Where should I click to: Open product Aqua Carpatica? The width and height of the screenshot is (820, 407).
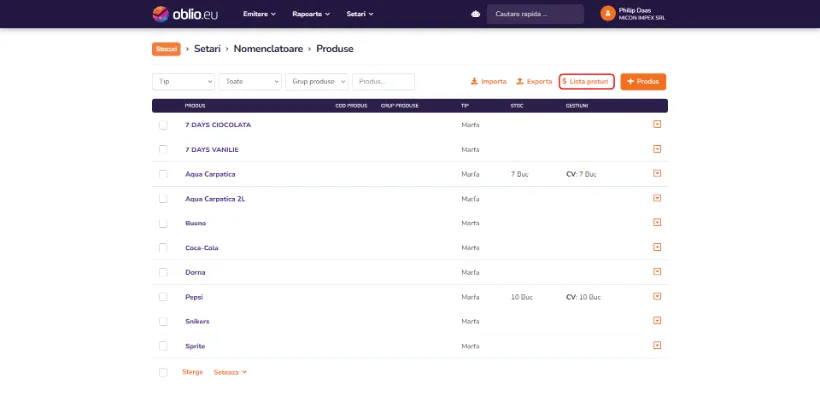[210, 174]
